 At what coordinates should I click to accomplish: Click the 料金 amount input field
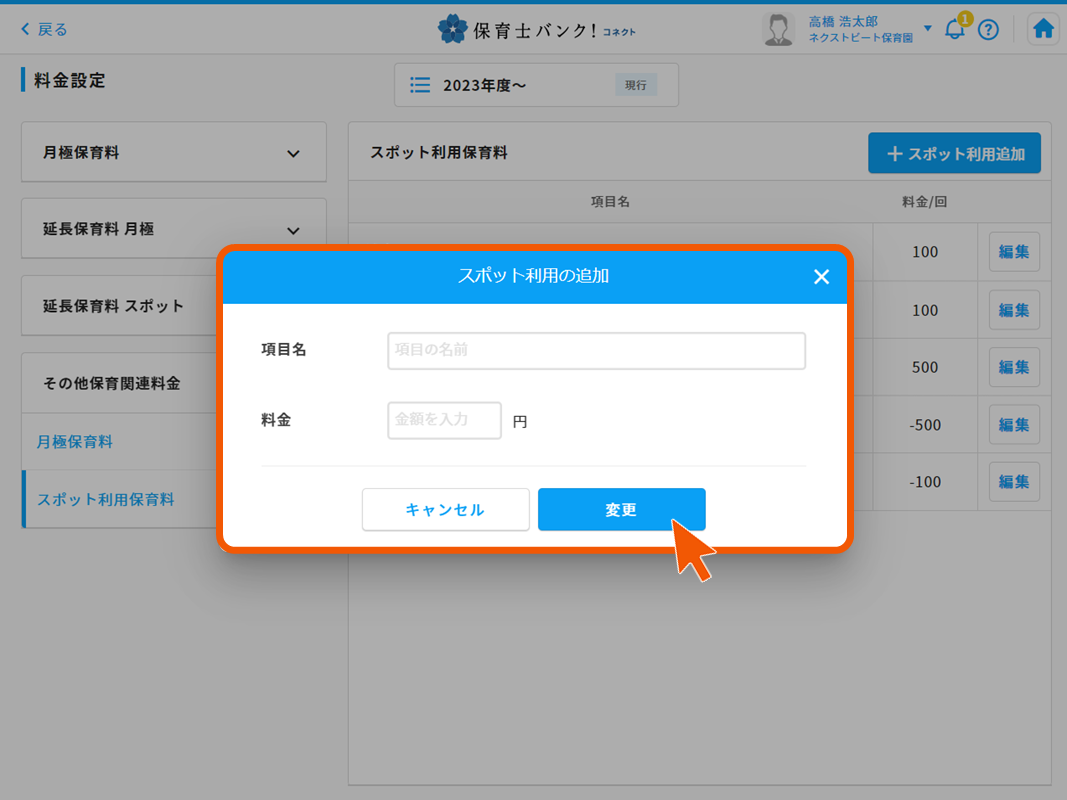[x=444, y=420]
